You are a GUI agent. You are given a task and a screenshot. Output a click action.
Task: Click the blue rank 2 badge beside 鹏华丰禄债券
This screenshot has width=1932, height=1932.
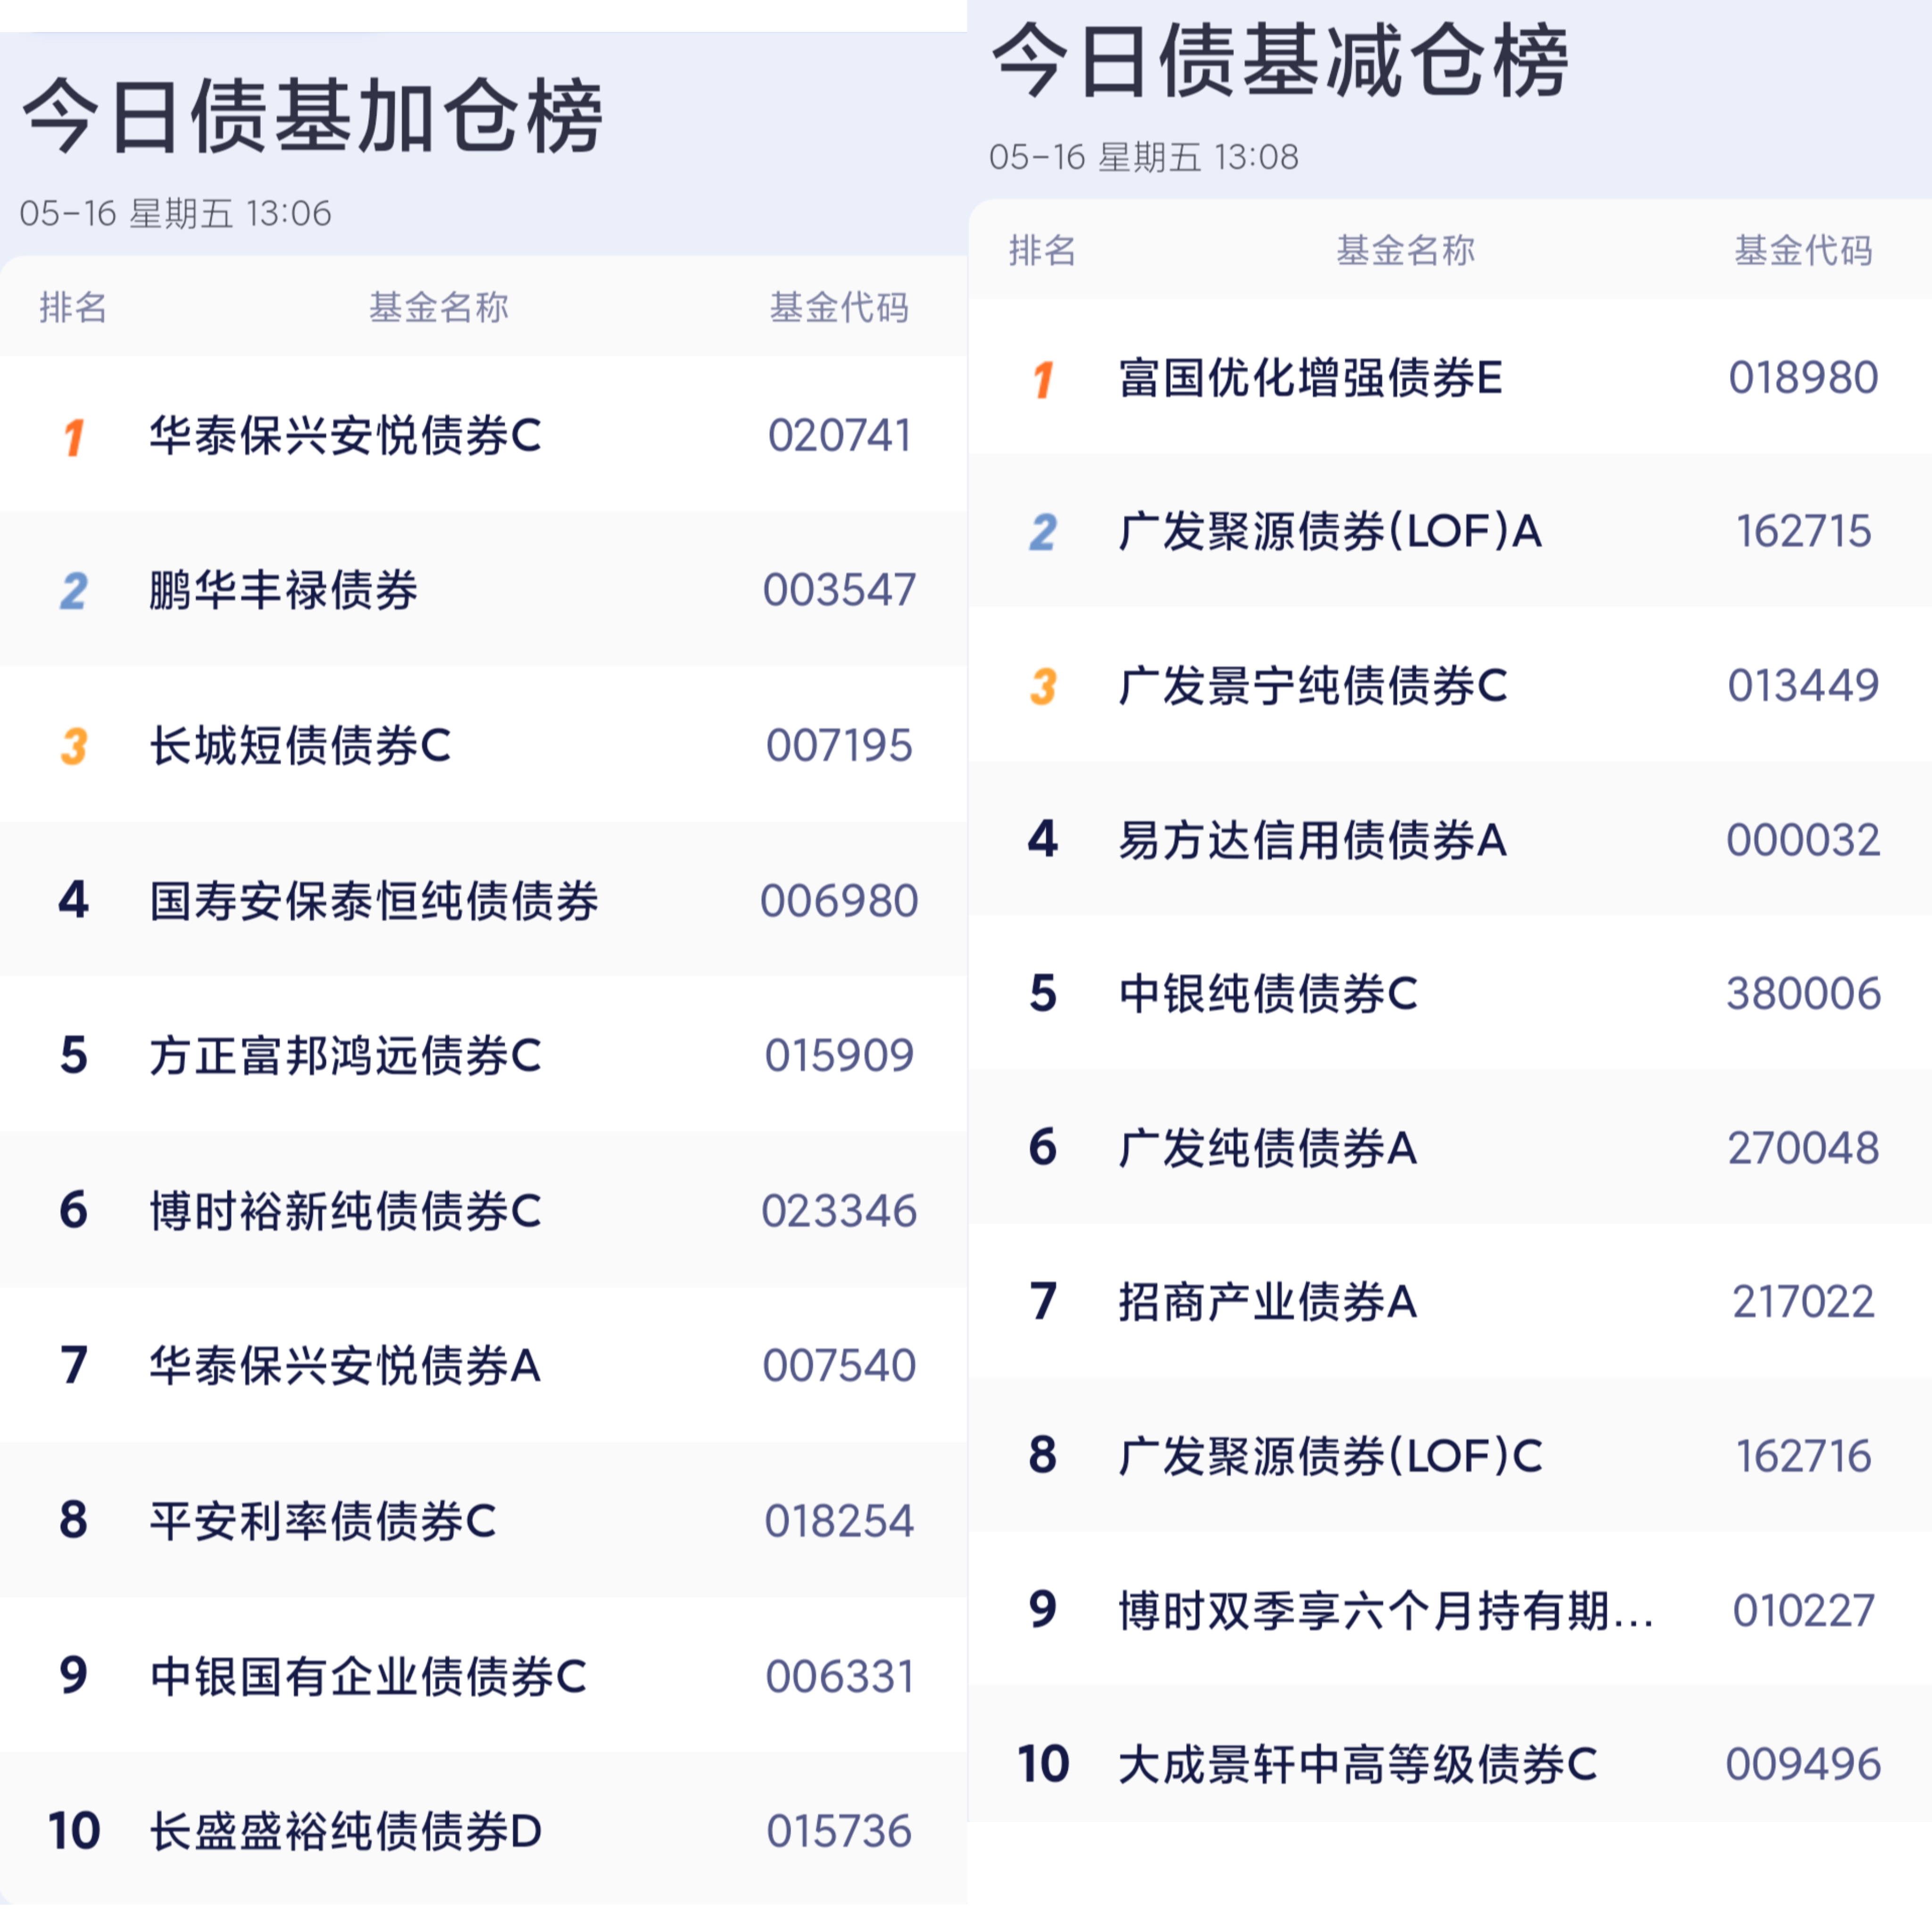point(74,591)
